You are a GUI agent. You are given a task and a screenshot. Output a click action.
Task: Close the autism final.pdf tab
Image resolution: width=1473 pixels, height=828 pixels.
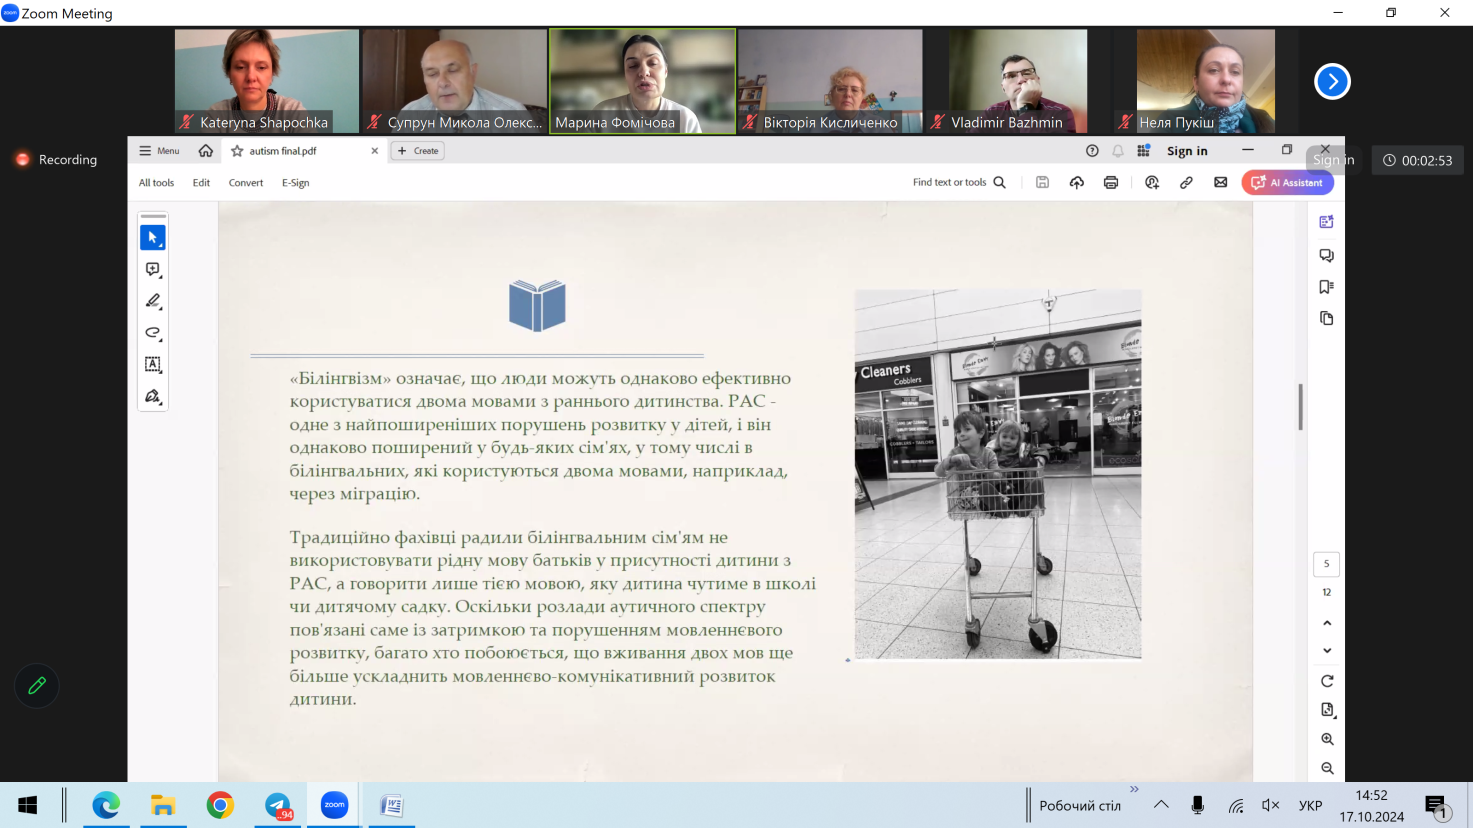(x=375, y=151)
